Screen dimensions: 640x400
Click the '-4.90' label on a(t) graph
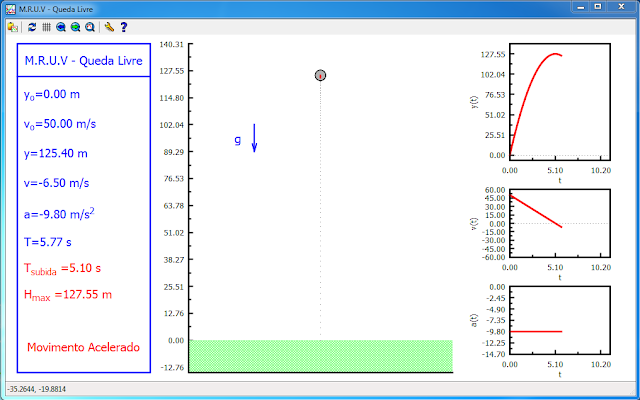pyautogui.click(x=495, y=309)
